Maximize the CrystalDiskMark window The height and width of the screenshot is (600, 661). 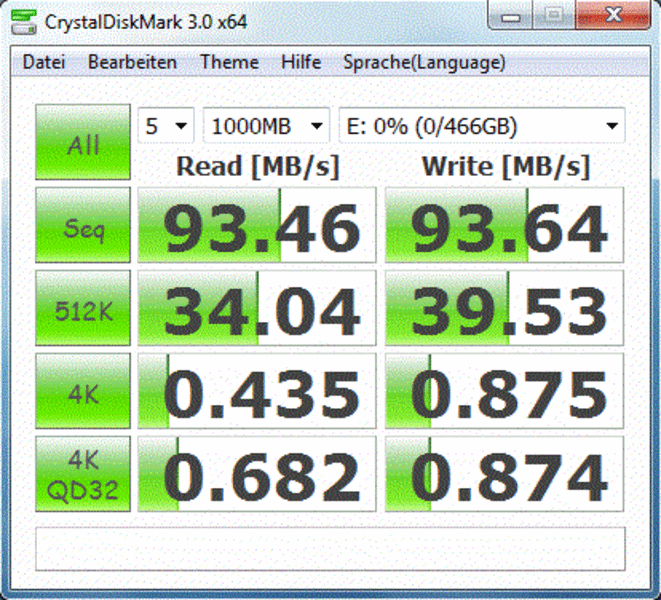(x=554, y=15)
